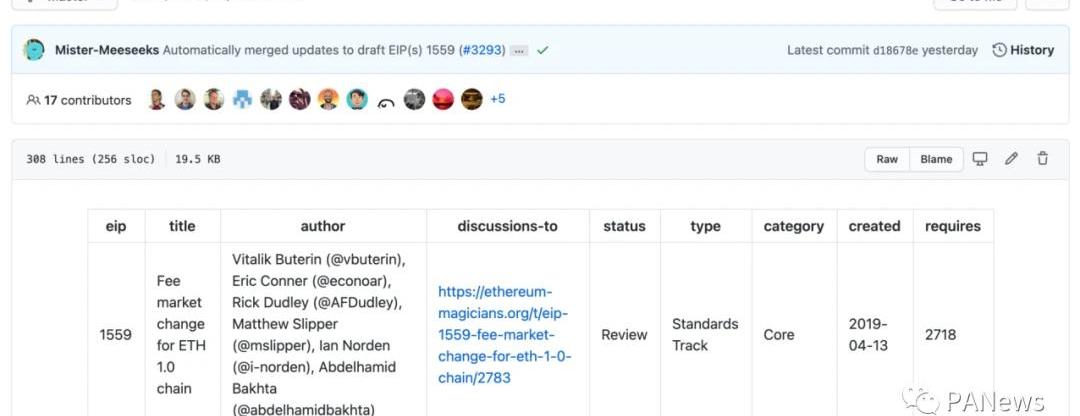
Task: Click the first contributor avatar
Action: point(156,100)
